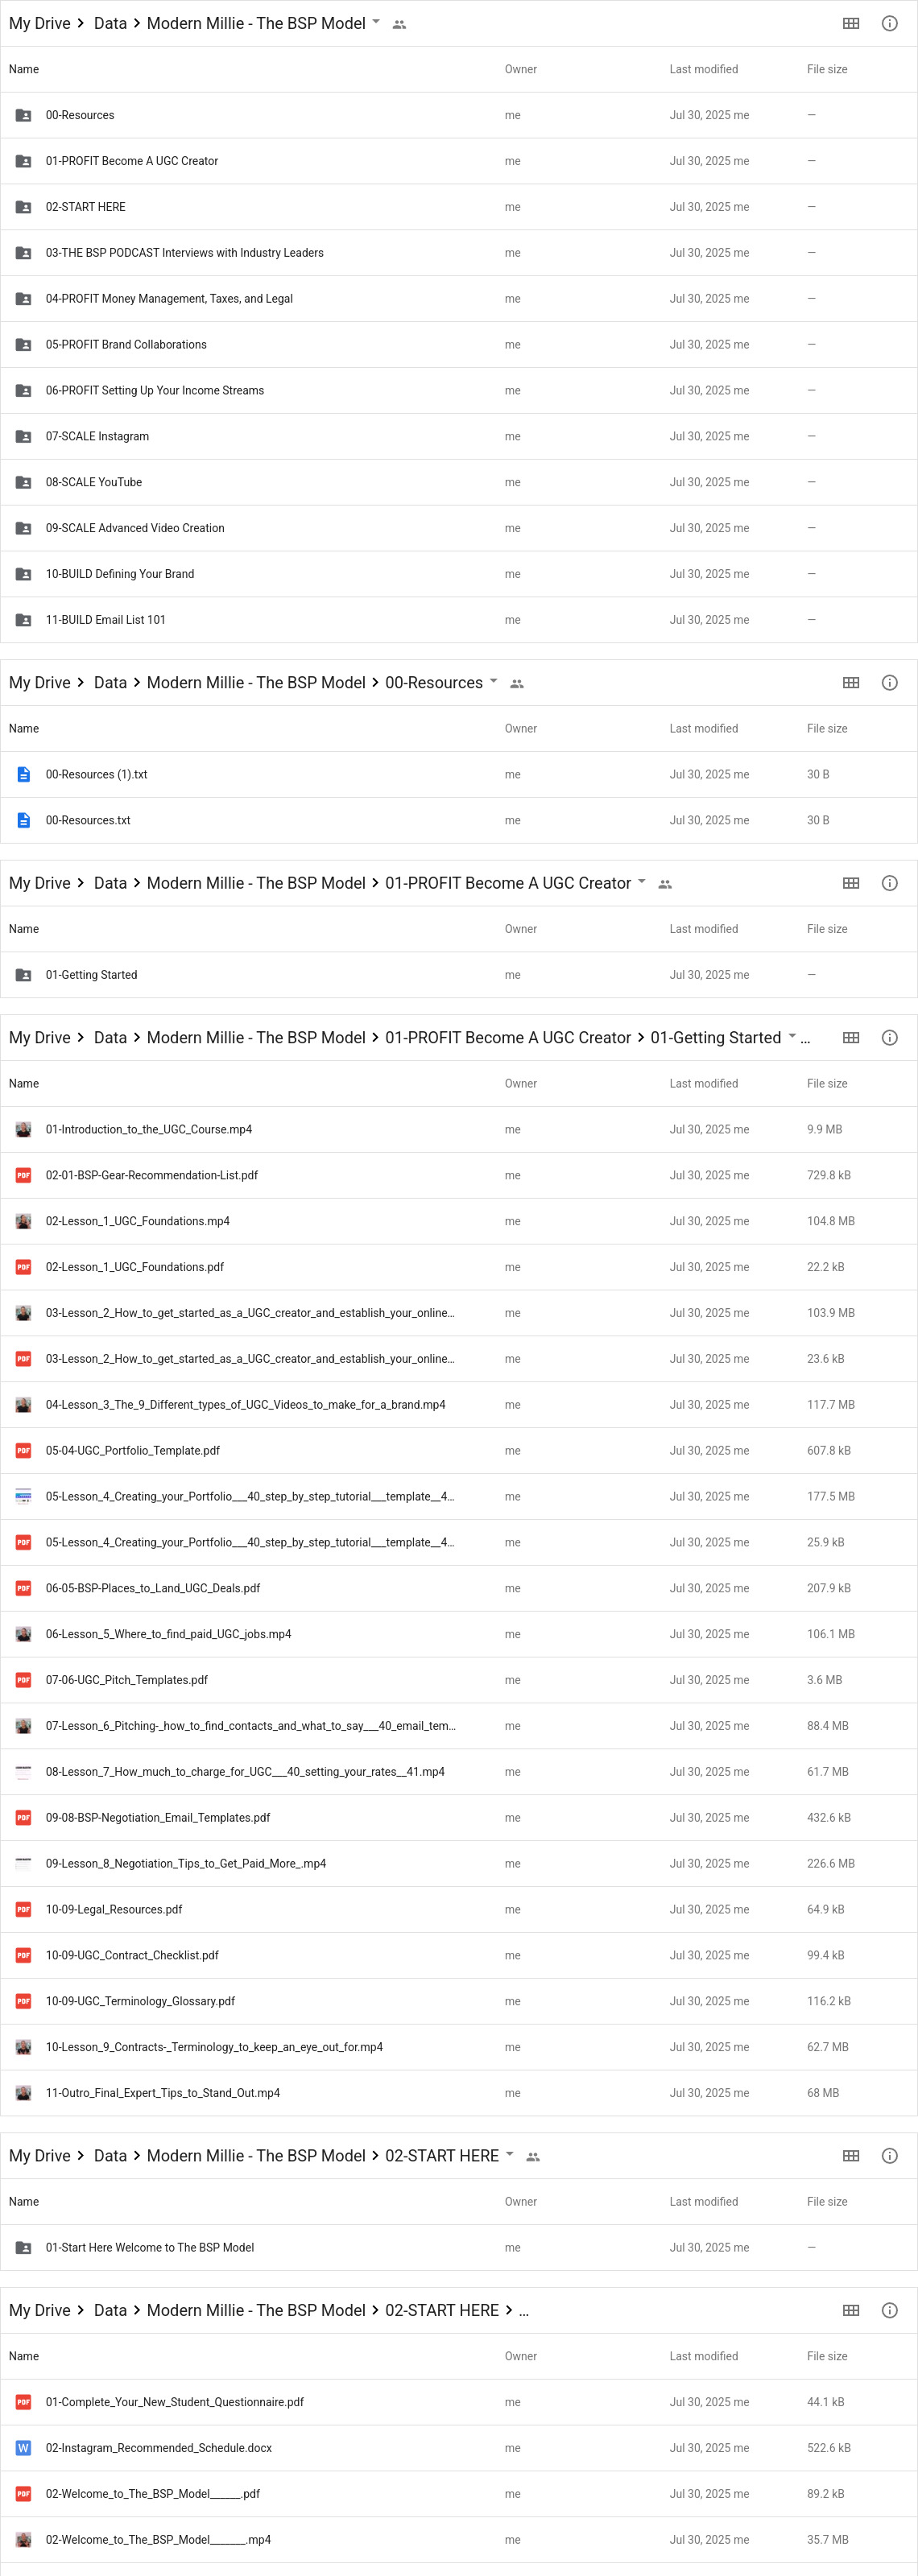Click the PDF icon of 10-09-UGC_Terminology_Glossary.pdf
This screenshot has width=918, height=2576.
pyautogui.click(x=23, y=2001)
